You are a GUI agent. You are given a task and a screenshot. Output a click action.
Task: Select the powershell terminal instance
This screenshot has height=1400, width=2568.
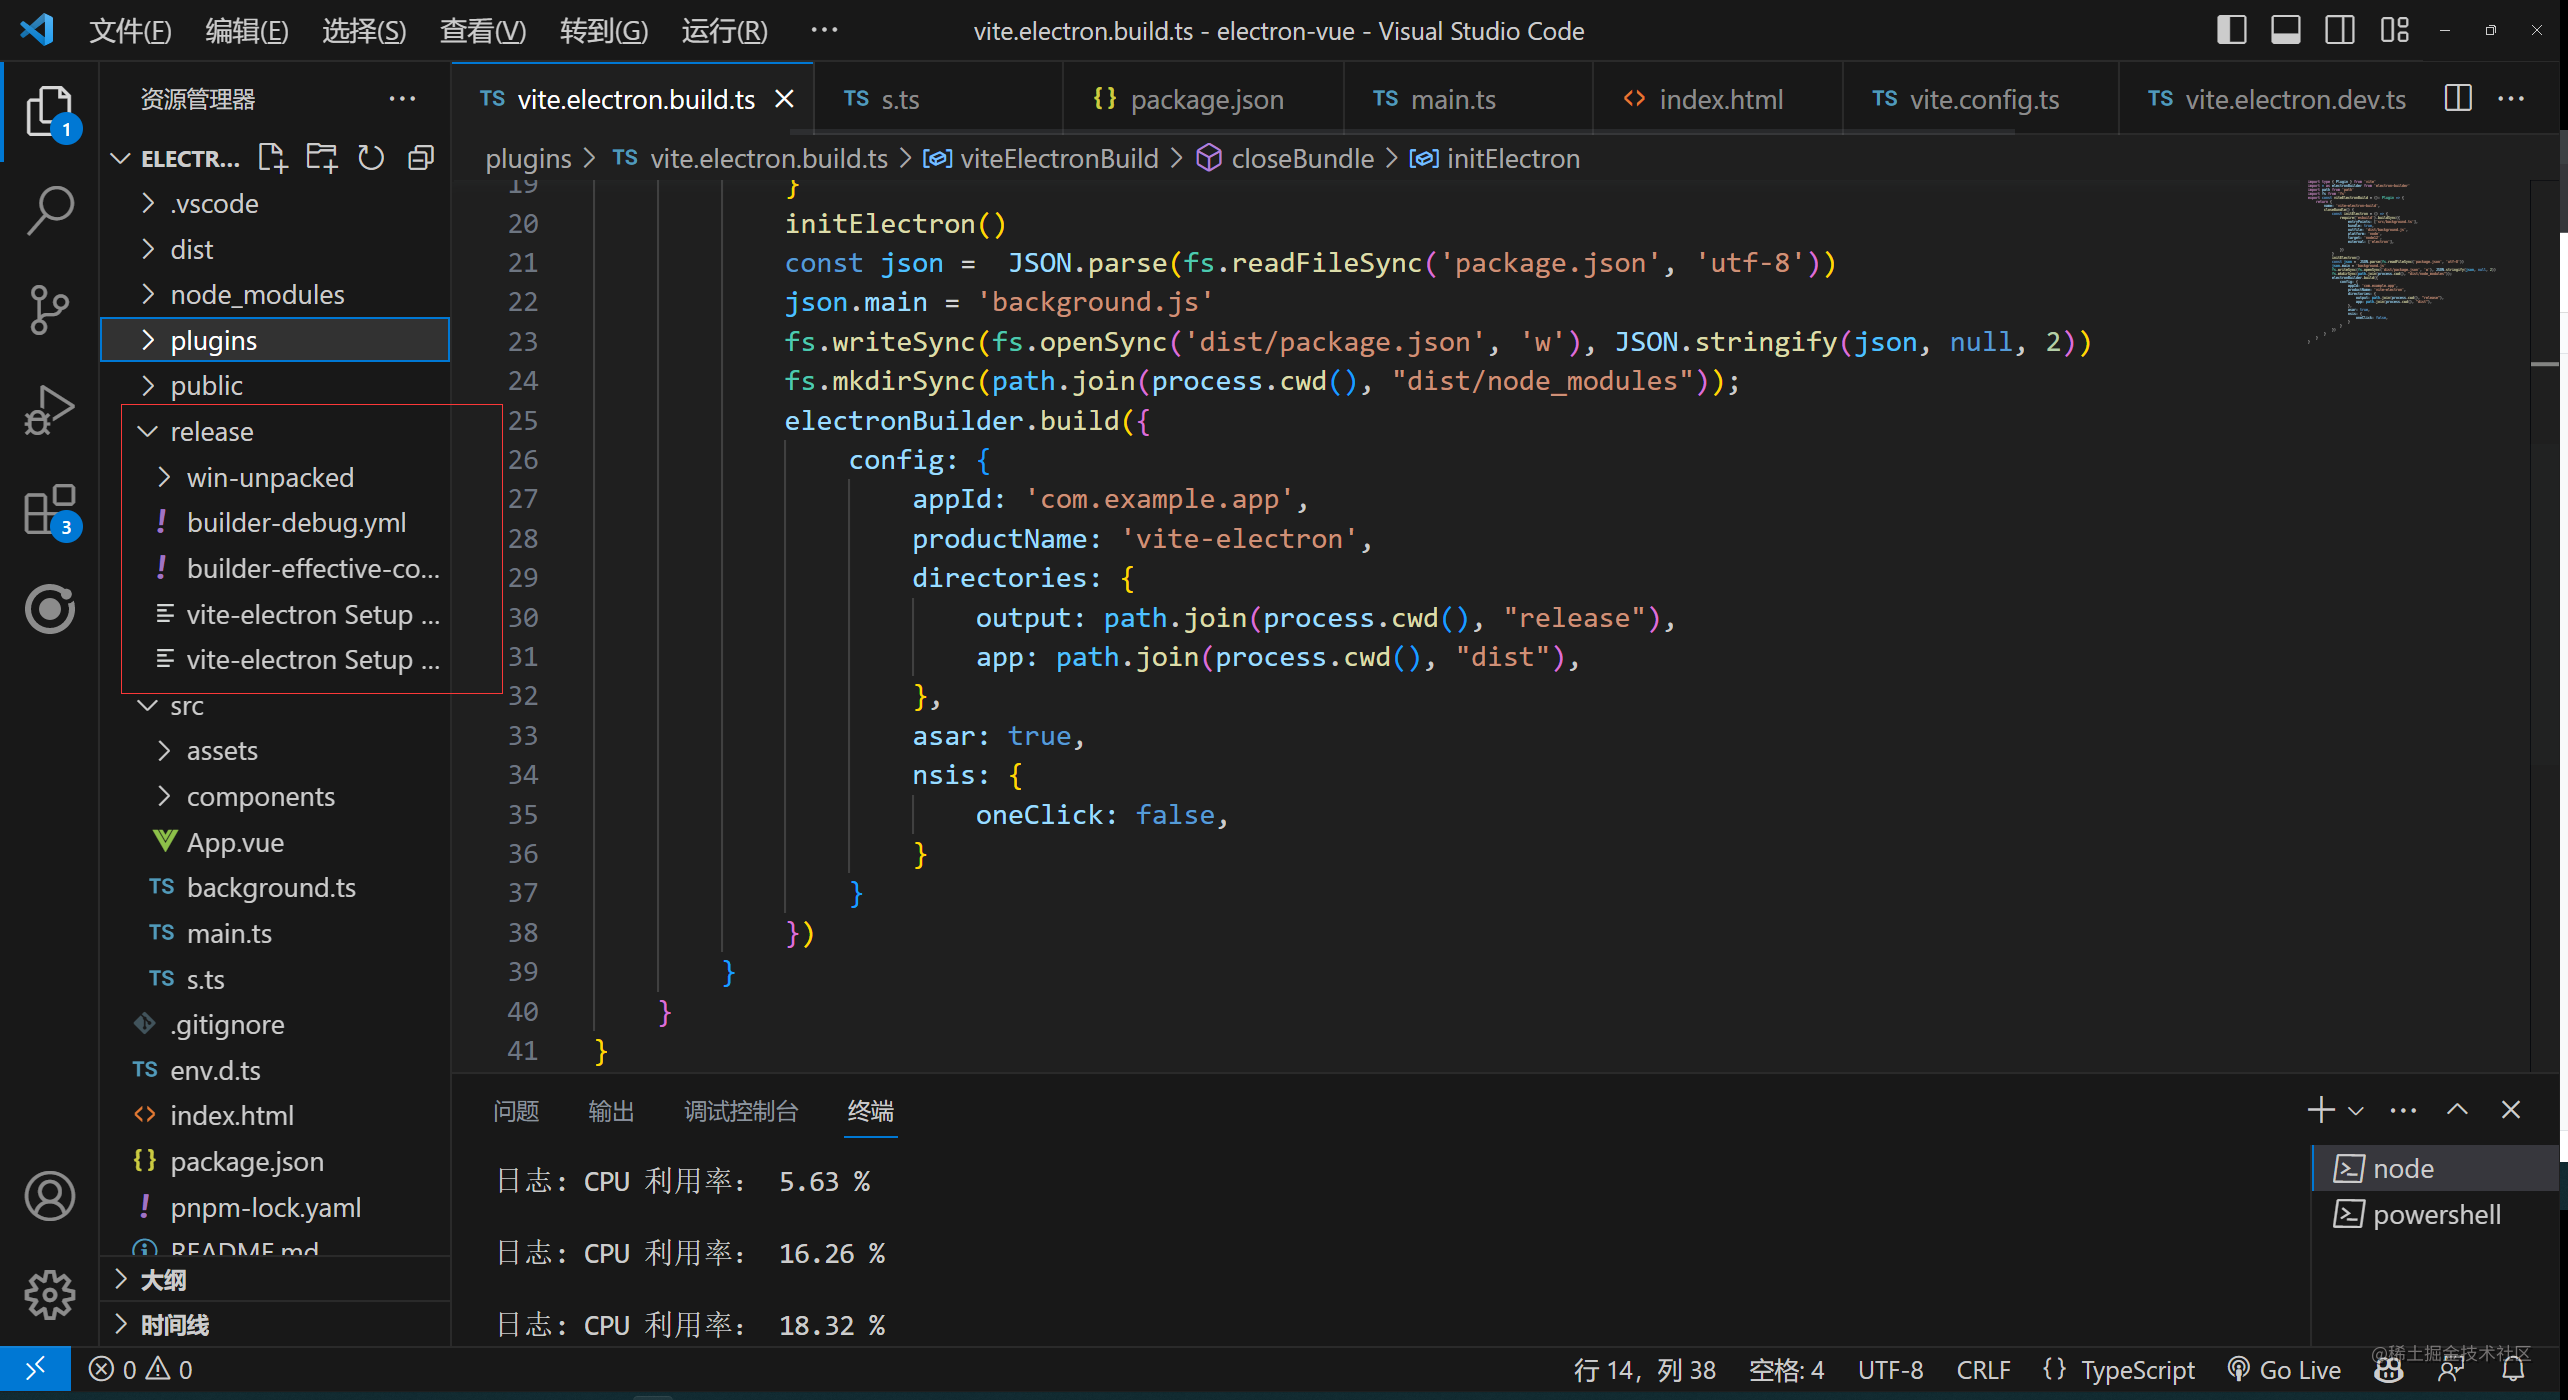[x=2435, y=1215]
